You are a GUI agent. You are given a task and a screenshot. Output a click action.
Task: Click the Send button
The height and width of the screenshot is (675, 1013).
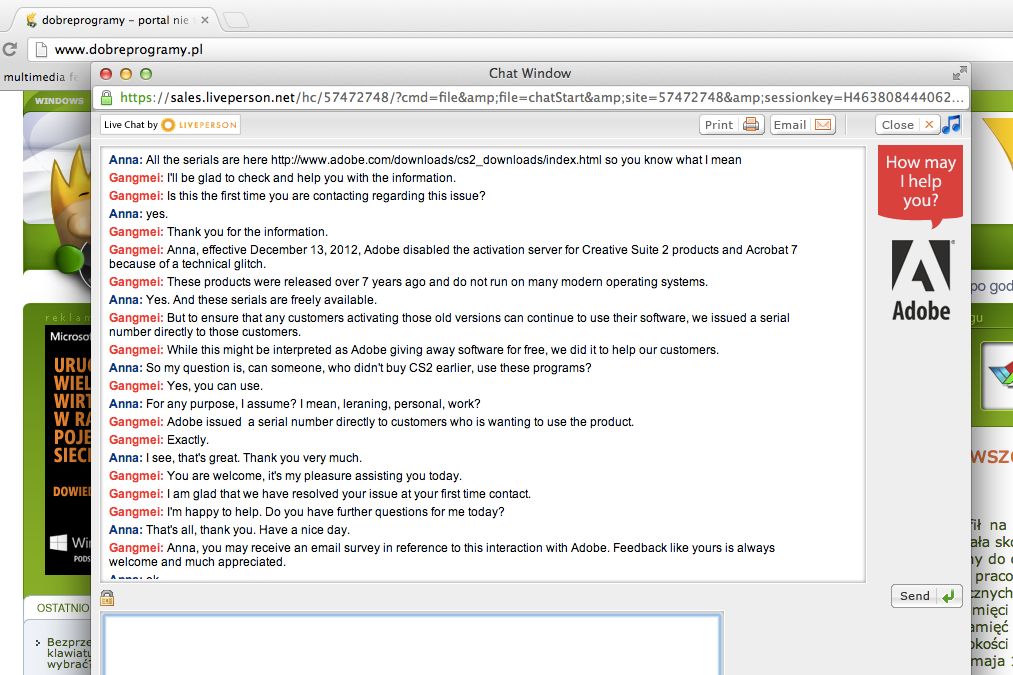click(x=926, y=596)
